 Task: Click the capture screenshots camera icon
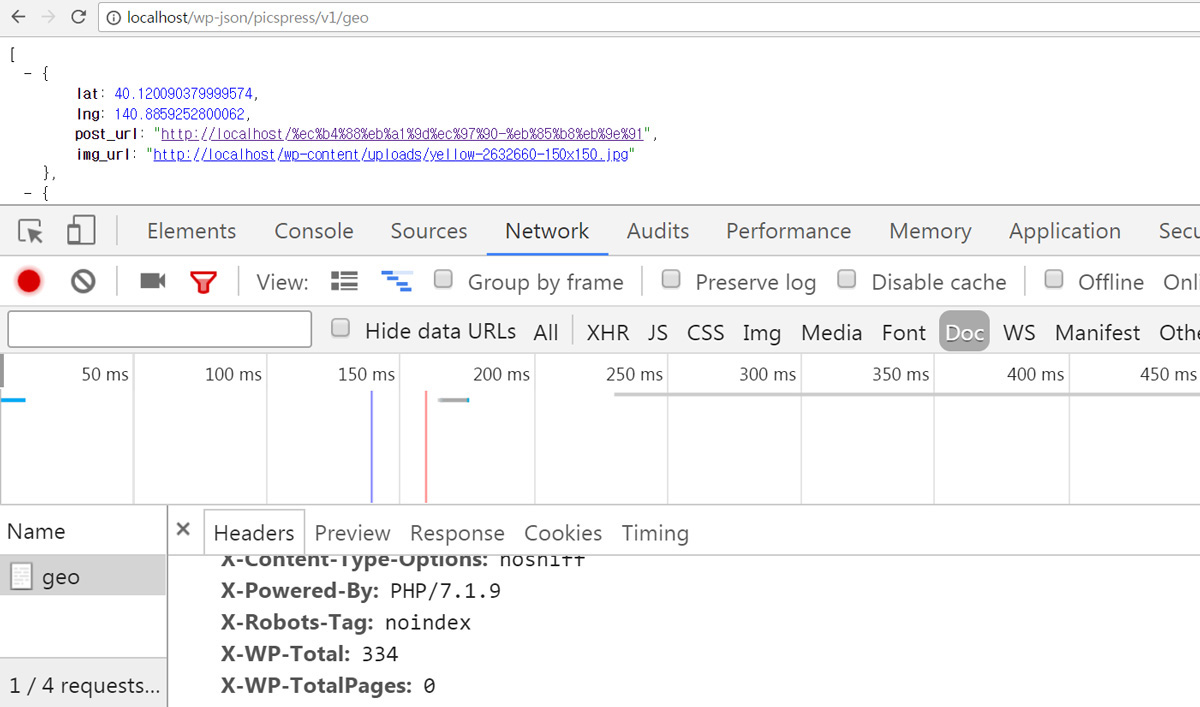[152, 282]
